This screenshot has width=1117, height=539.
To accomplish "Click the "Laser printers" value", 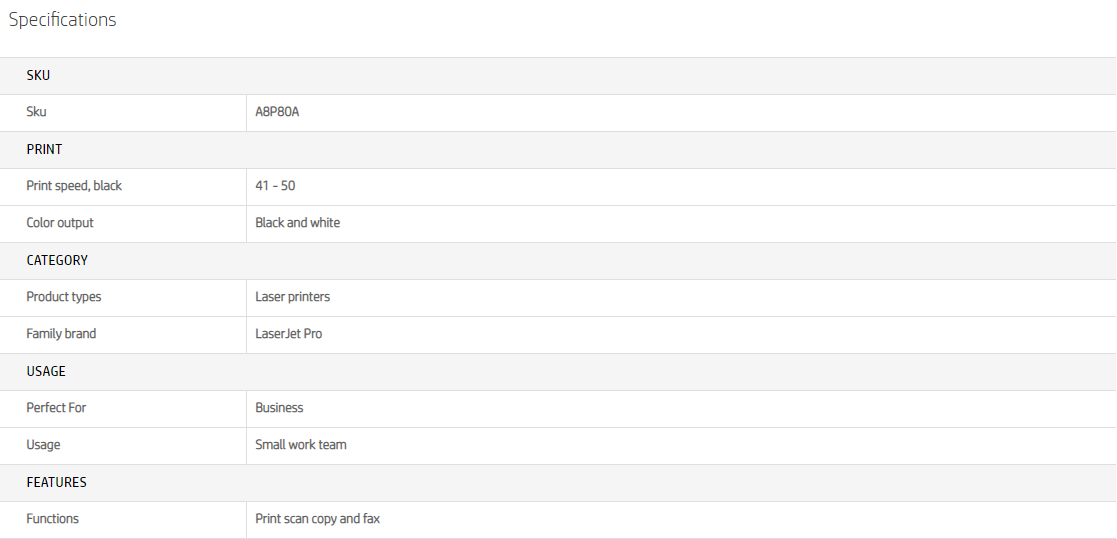I will click(x=292, y=297).
